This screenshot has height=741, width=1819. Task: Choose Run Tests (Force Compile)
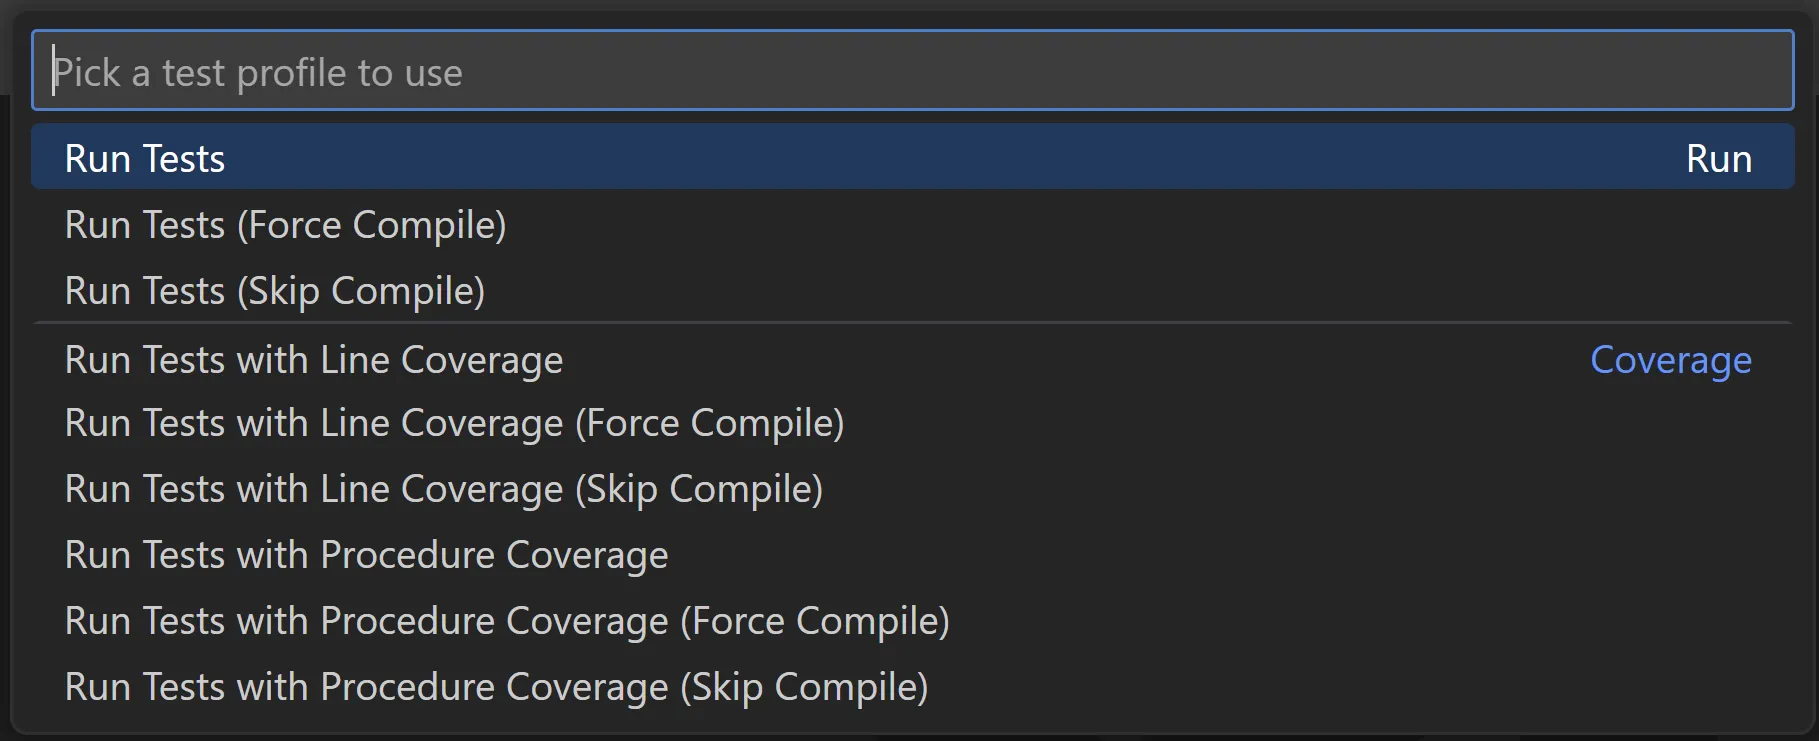coord(285,225)
